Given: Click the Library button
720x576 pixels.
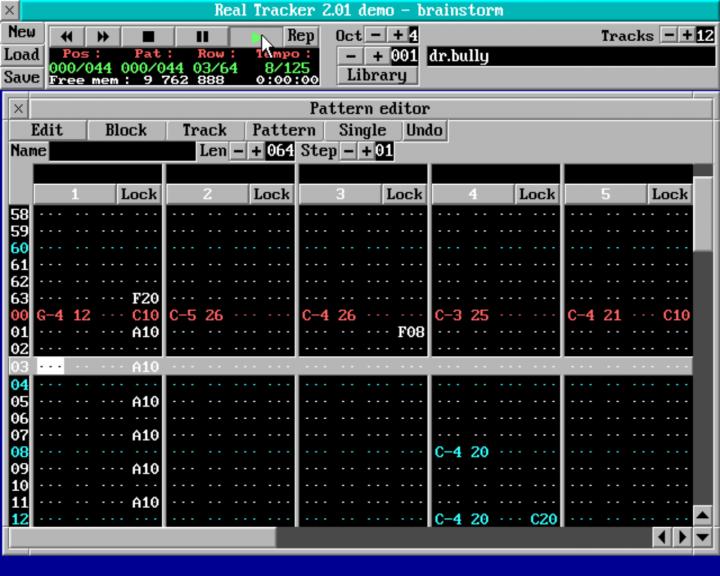Looking at the screenshot, I should [376, 75].
